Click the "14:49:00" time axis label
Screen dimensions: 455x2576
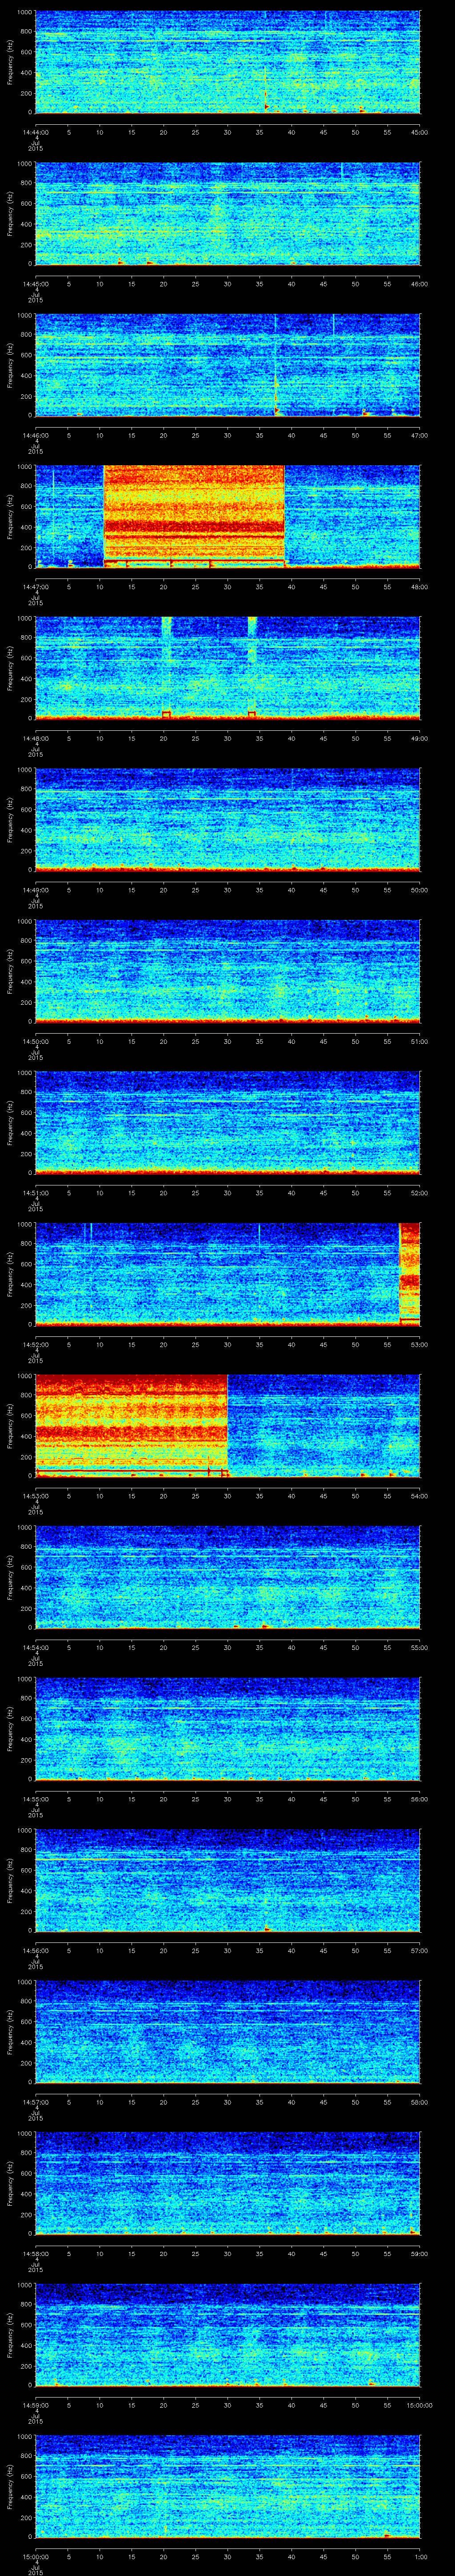(x=35, y=890)
